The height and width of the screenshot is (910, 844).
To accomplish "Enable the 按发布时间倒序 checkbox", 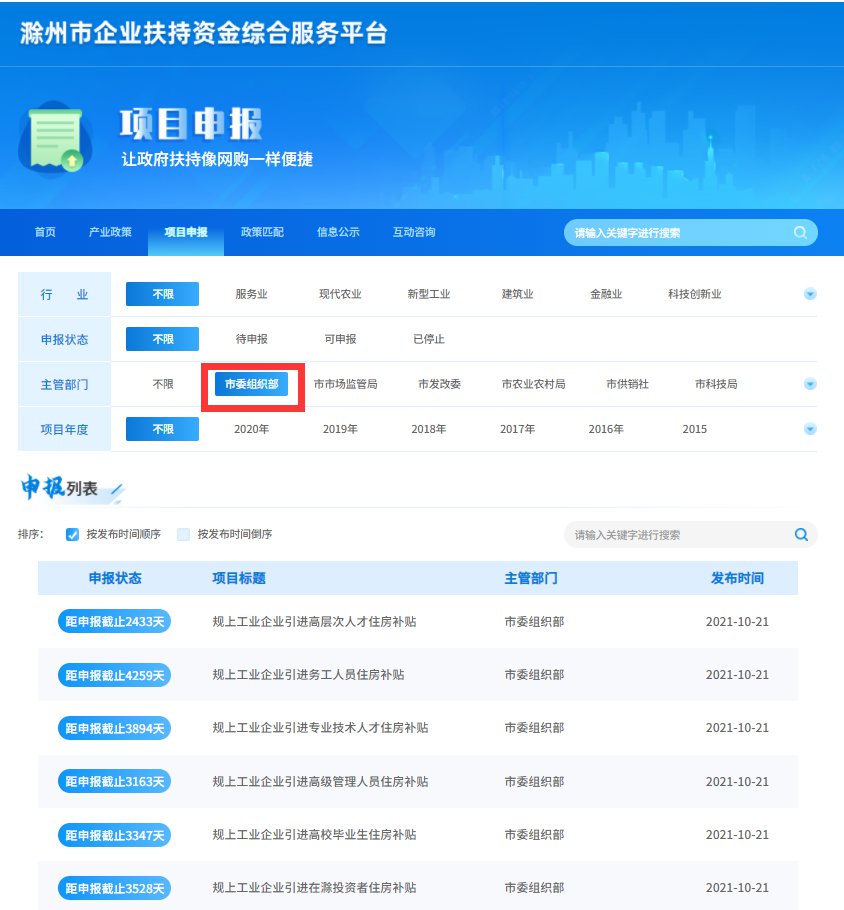I will point(183,534).
